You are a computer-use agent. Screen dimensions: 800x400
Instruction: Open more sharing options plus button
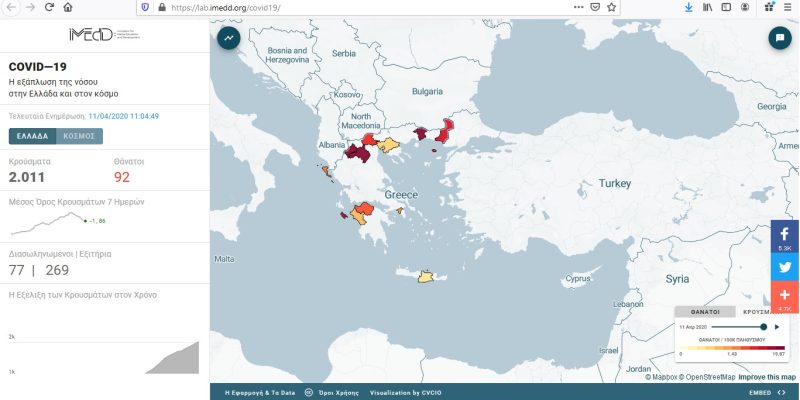785,297
